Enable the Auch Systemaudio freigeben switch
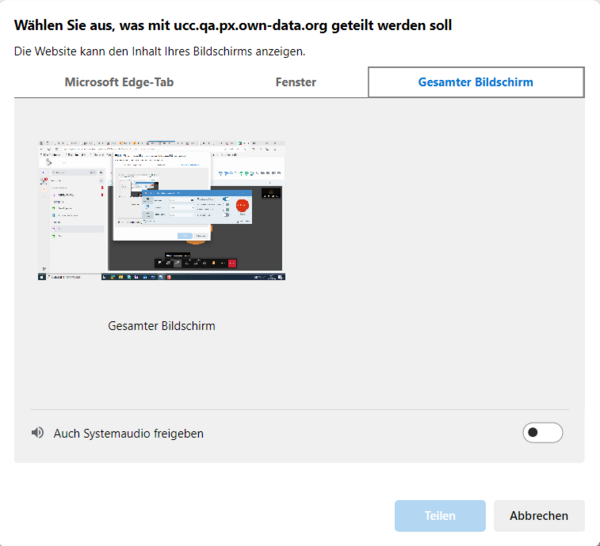 (542, 433)
